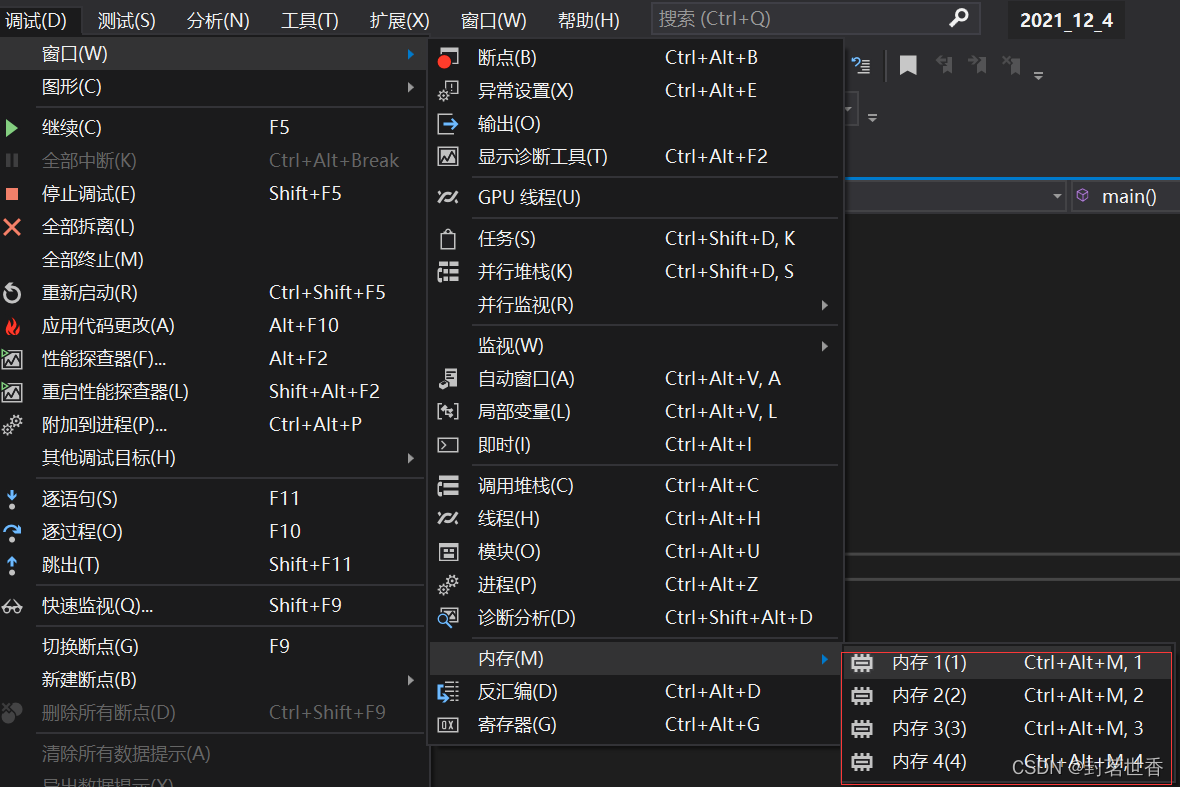Click the Exception Settings (异常设置) icon

[447, 91]
